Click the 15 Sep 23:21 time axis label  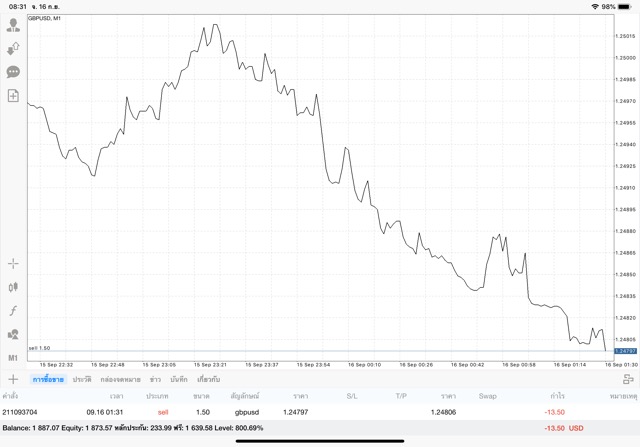tap(210, 365)
